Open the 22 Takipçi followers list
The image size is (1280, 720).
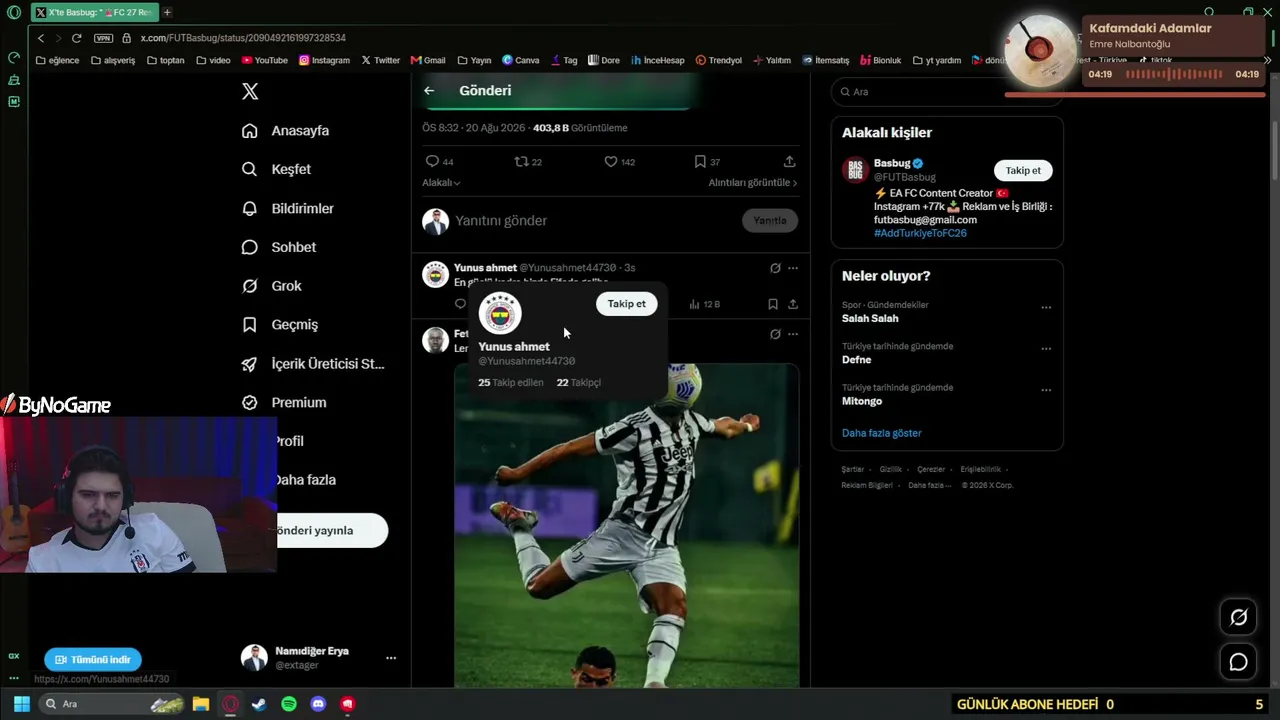coord(579,383)
